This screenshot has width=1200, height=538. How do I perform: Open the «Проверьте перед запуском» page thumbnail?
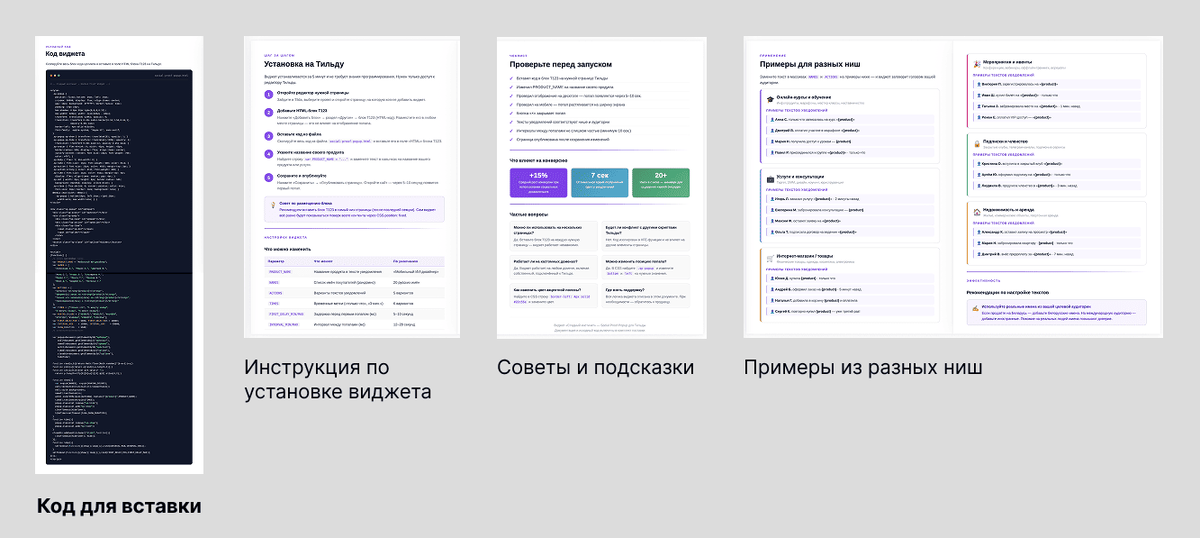(602, 187)
